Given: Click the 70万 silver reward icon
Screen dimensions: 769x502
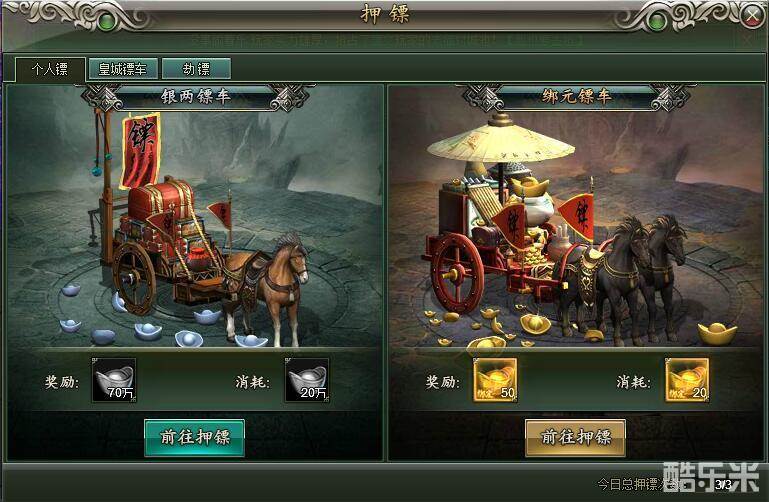Looking at the screenshot, I should 114,380.
